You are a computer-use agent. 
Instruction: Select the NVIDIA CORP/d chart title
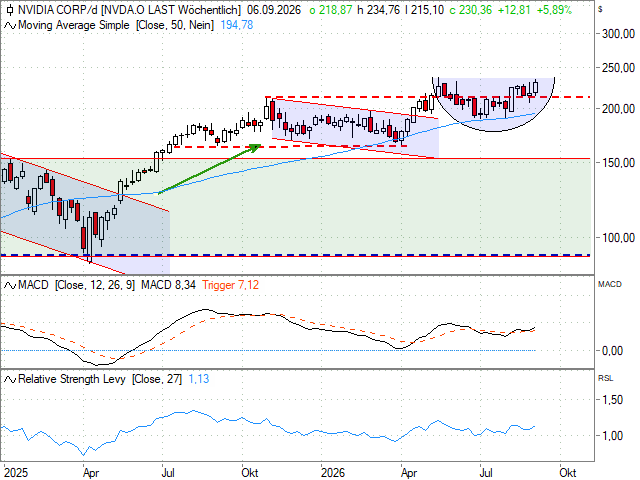[x=129, y=10]
